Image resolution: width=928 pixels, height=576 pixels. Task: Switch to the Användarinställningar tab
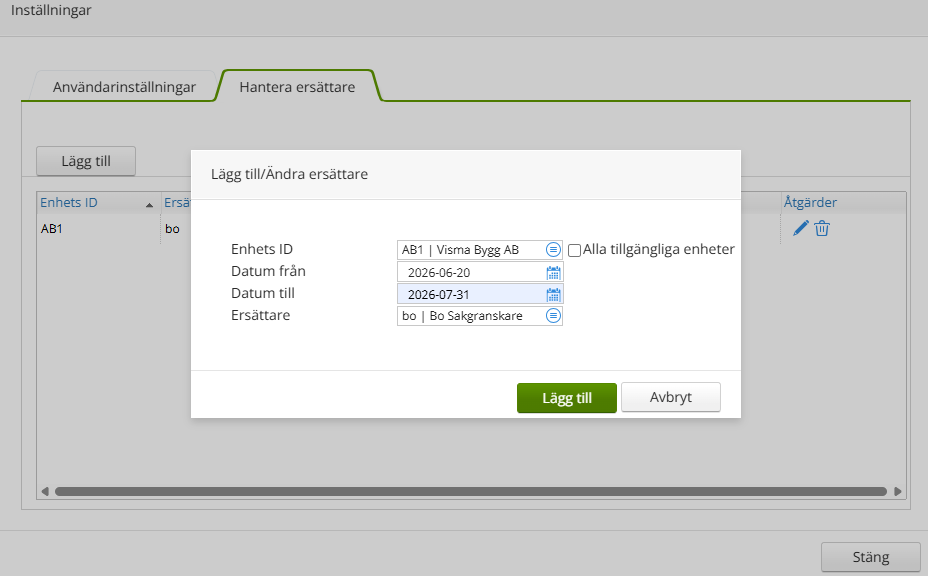point(124,87)
